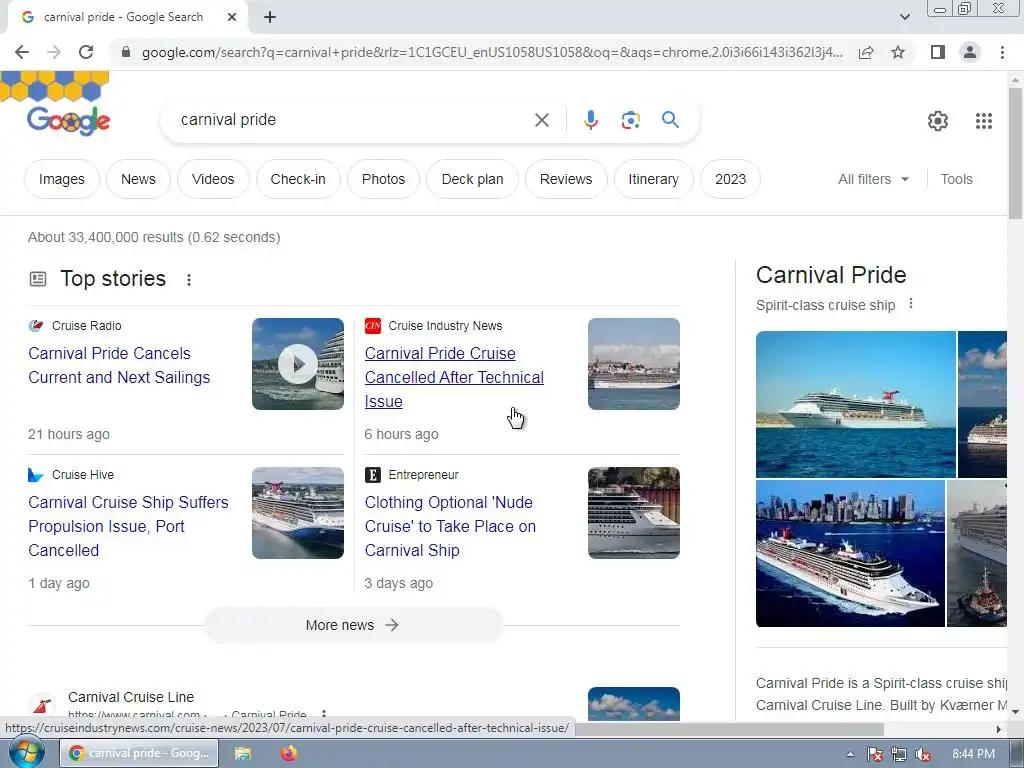Select the Reviews filter chip
Screen dimensions: 1024x768
(566, 179)
